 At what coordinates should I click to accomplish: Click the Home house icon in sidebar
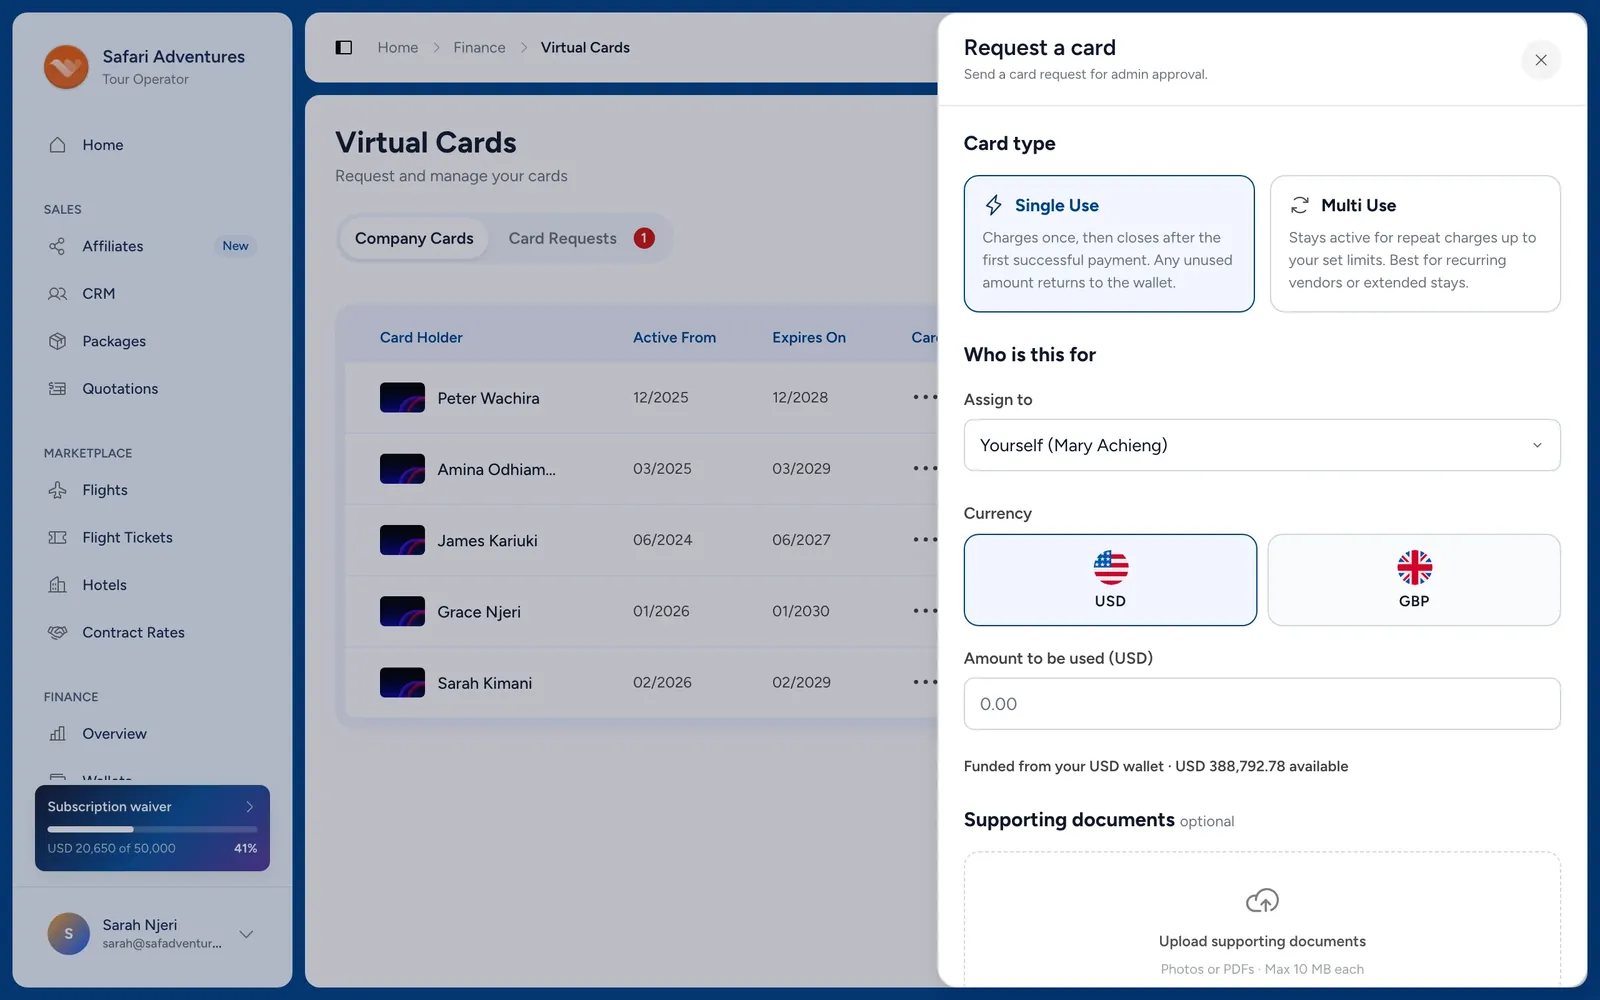[58, 145]
